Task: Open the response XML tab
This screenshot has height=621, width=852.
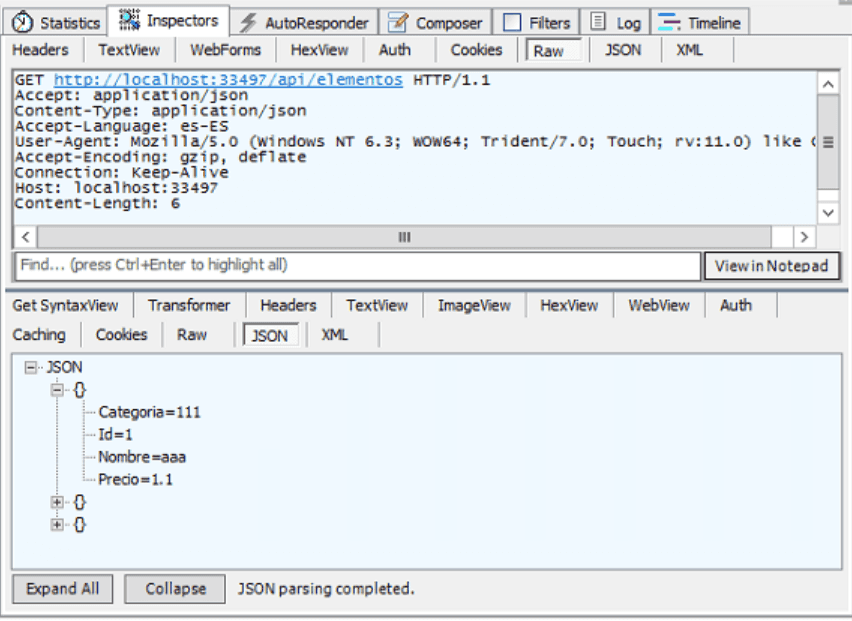Action: click(334, 335)
